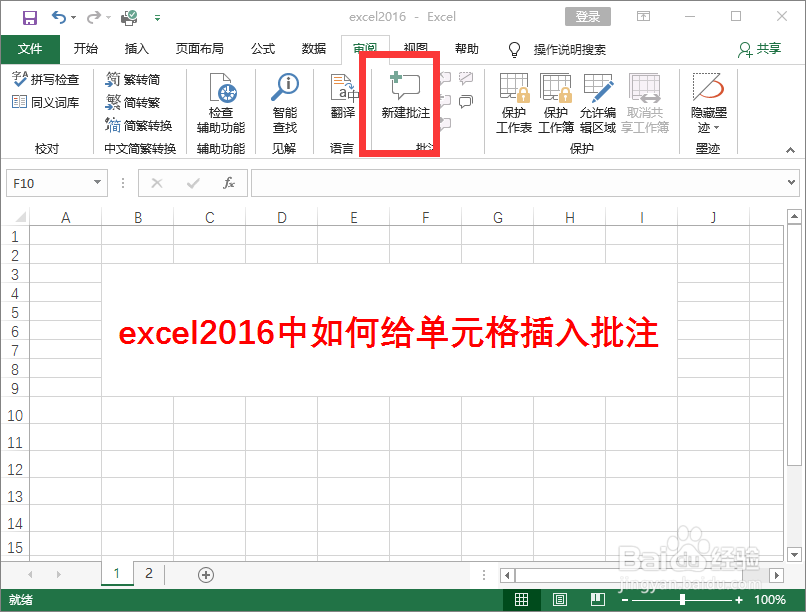This screenshot has width=806, height=612.
Task: Select column D header
Action: (x=282, y=217)
